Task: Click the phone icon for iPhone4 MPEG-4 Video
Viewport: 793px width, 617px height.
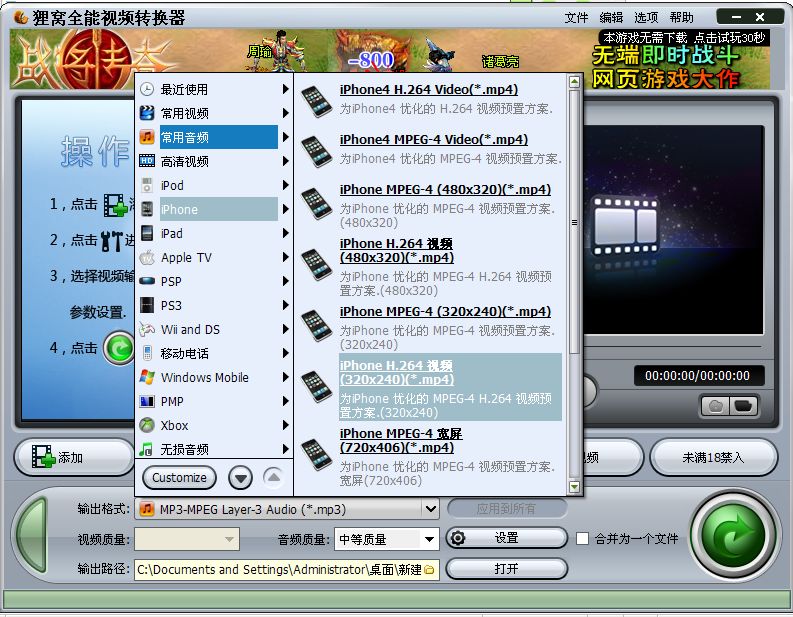Action: pos(316,151)
